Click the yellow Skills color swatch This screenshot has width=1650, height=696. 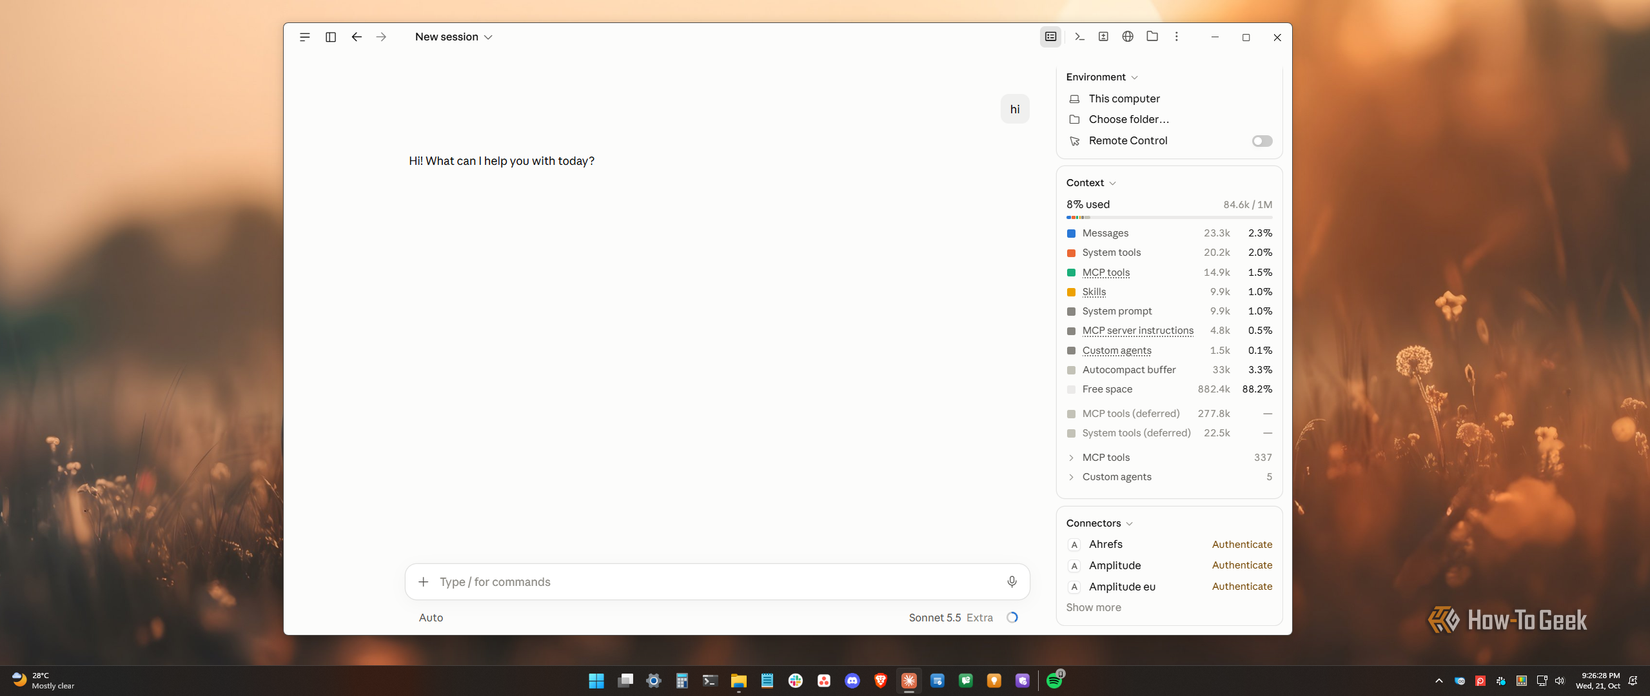pyautogui.click(x=1071, y=292)
